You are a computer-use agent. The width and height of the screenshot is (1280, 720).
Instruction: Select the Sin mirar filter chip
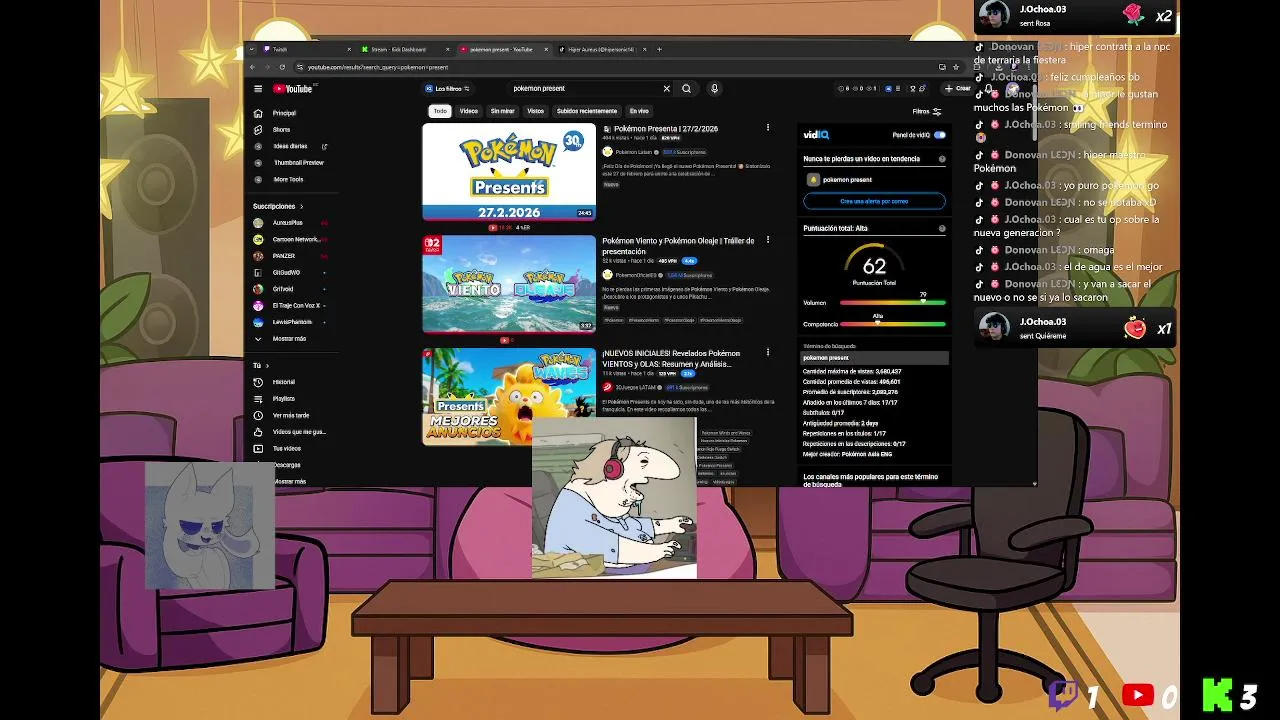coord(502,111)
